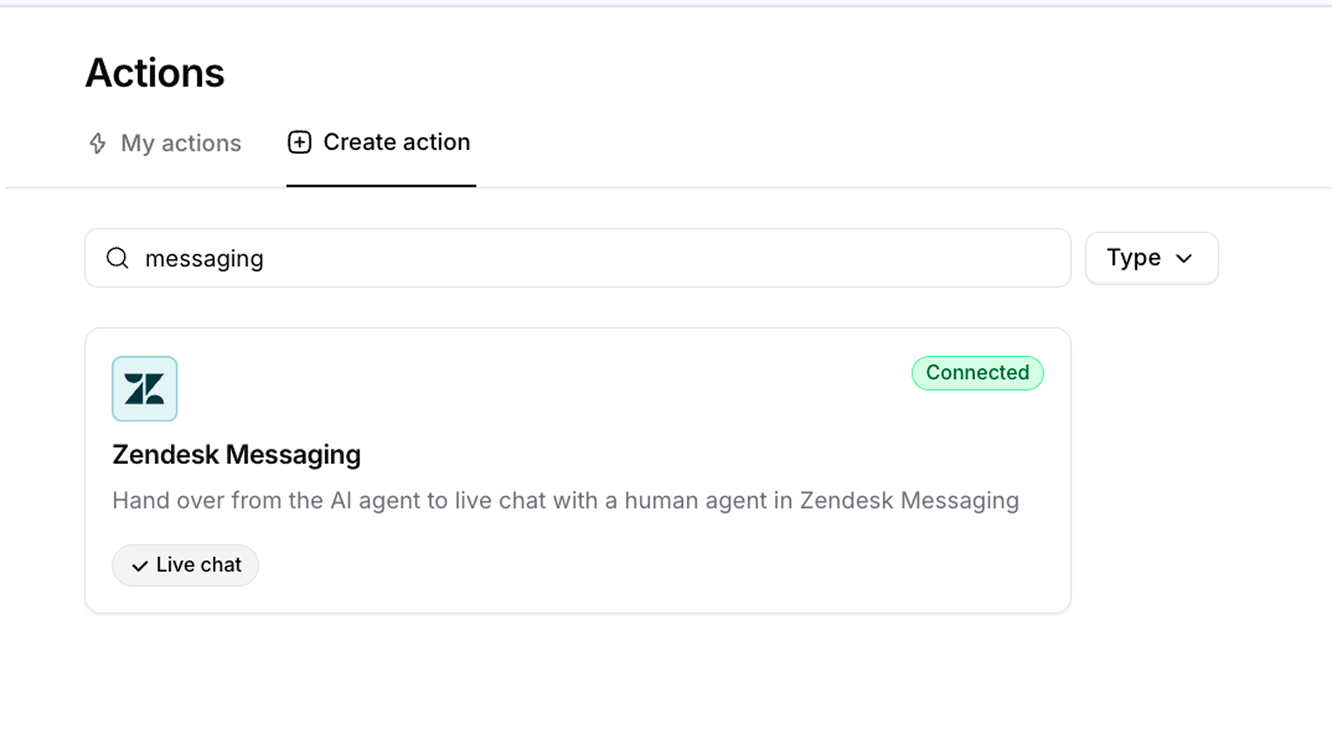Click the magnifying glass search icon

(x=118, y=258)
